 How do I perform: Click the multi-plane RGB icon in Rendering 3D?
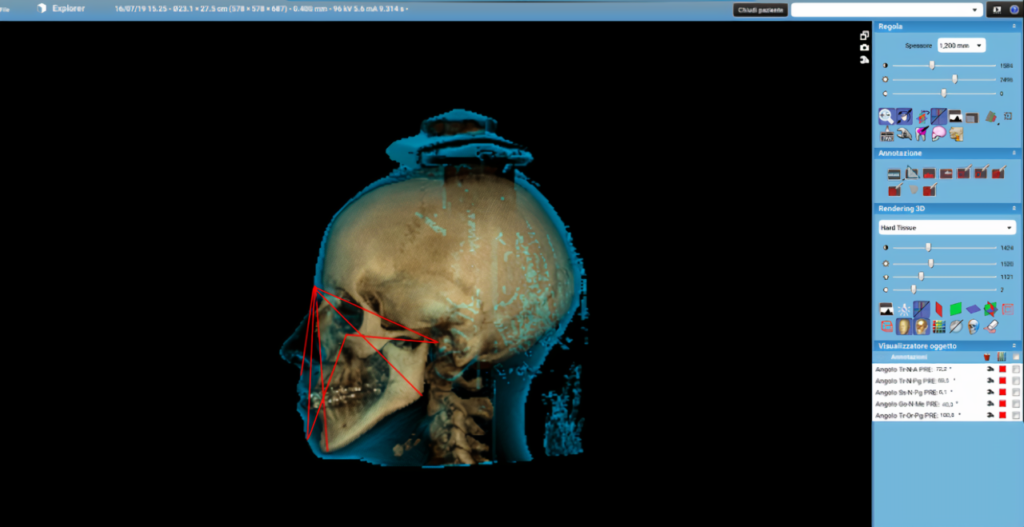(x=991, y=309)
